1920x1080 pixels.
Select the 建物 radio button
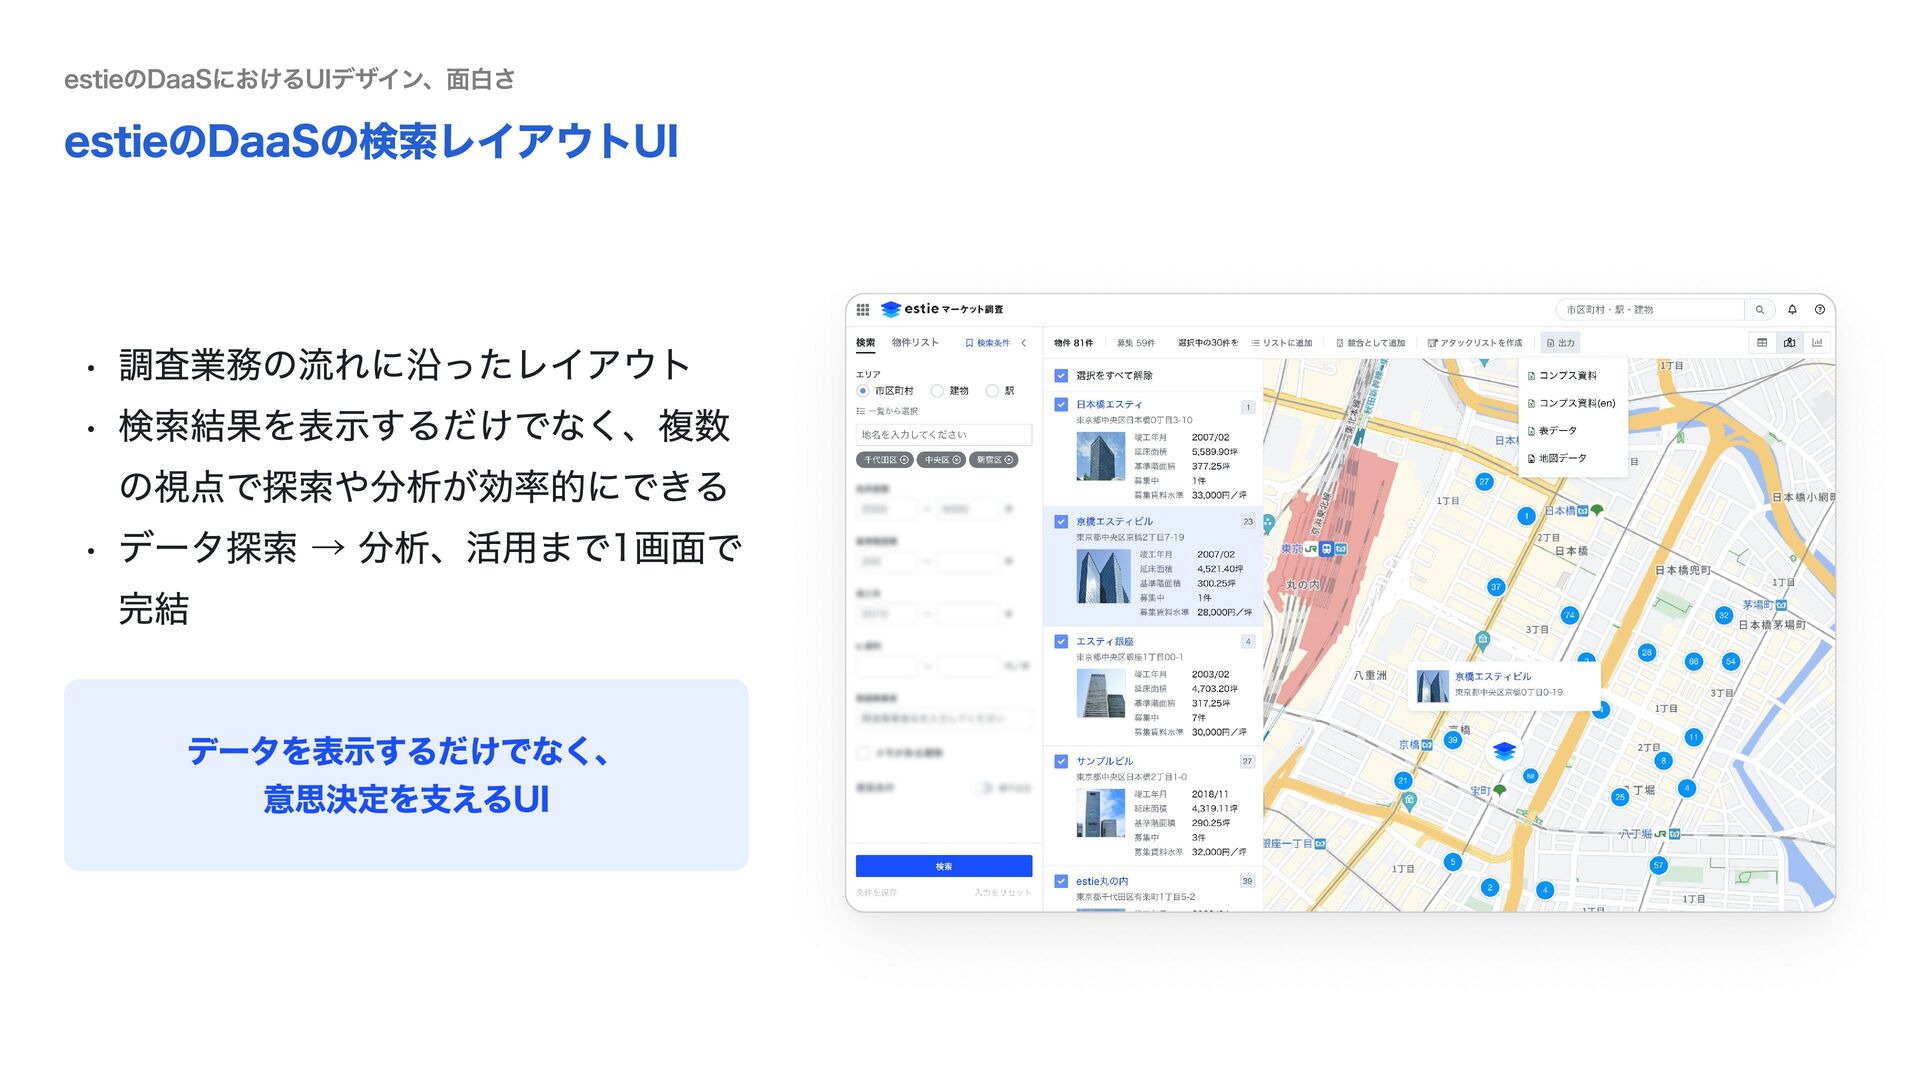pyautogui.click(x=937, y=391)
